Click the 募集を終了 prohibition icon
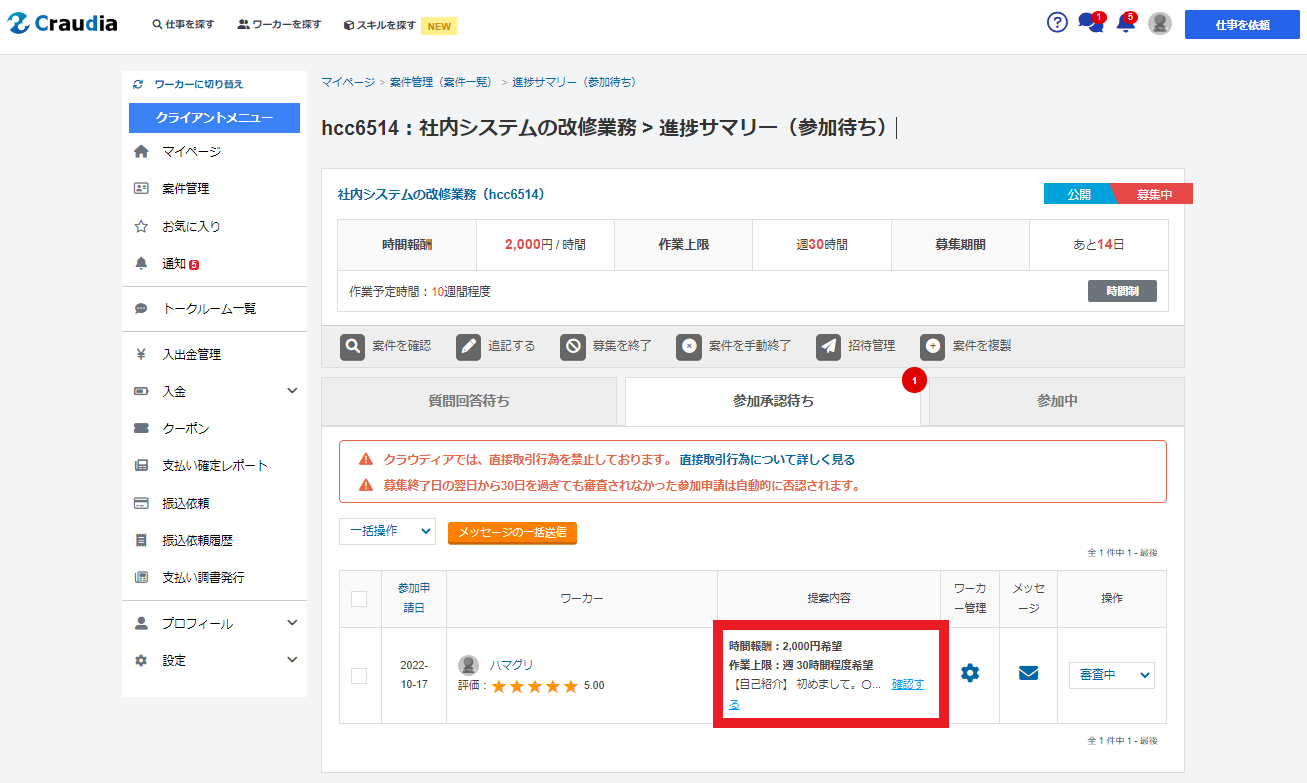The width and height of the screenshot is (1307, 783). [573, 346]
